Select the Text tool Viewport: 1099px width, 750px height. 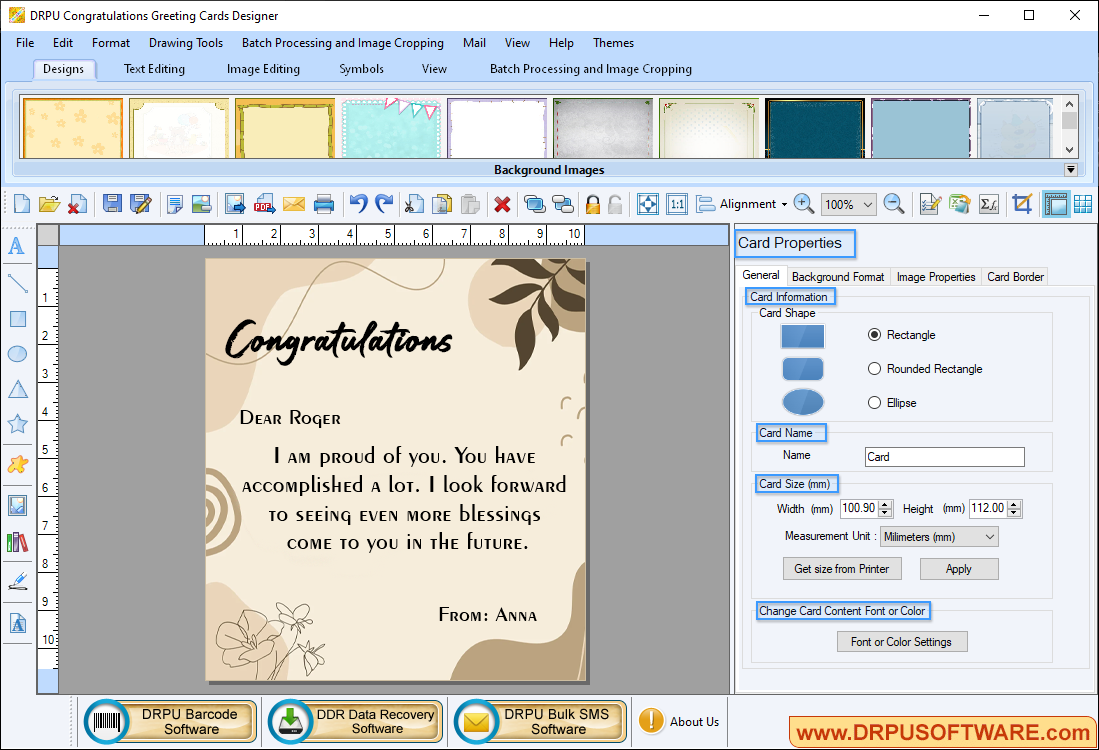pyautogui.click(x=16, y=246)
